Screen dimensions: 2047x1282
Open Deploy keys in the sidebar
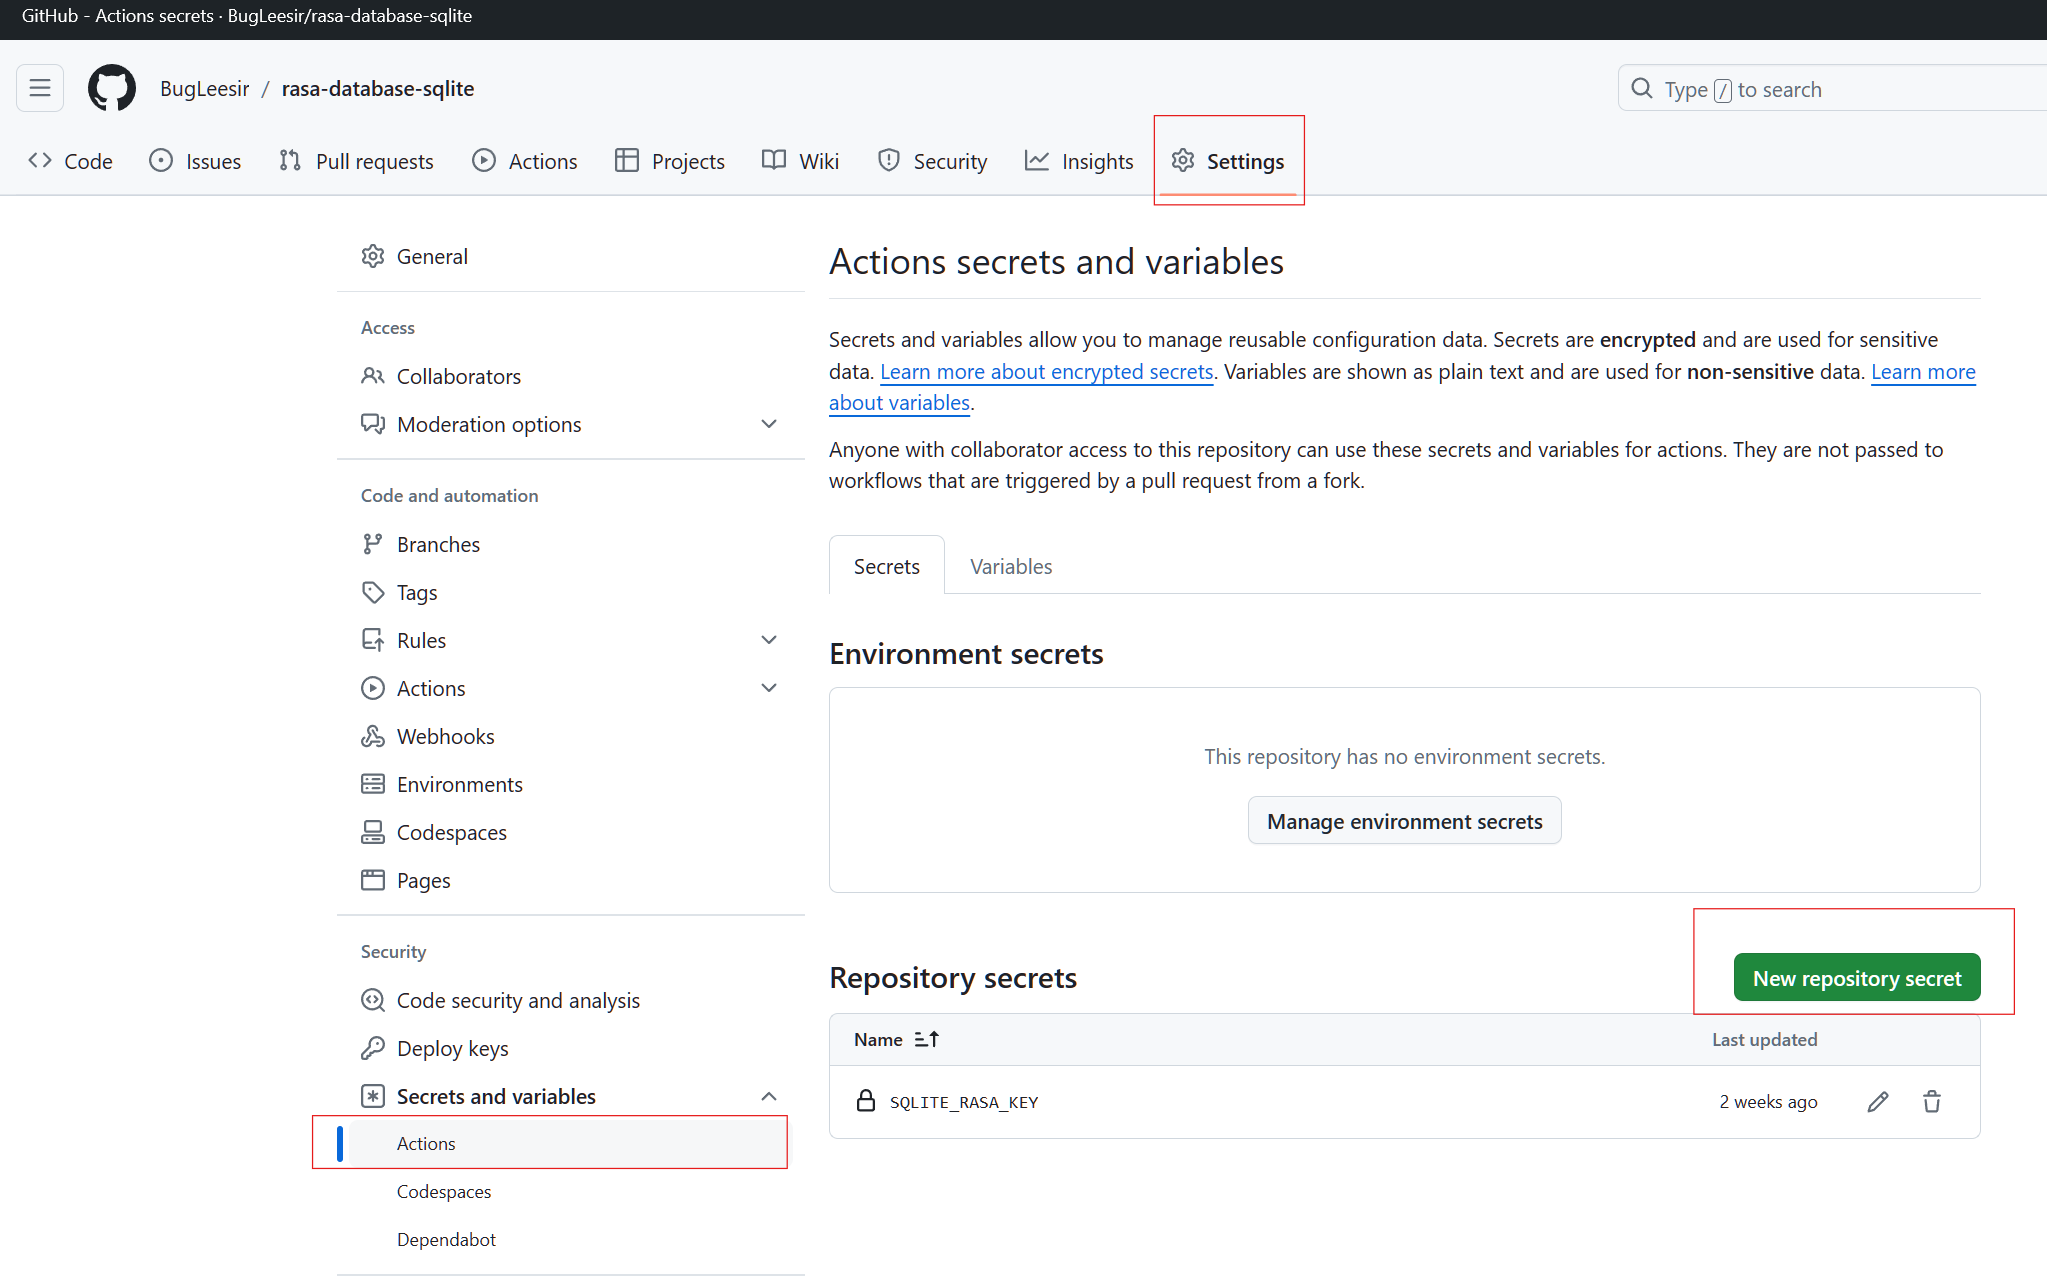coord(452,1048)
